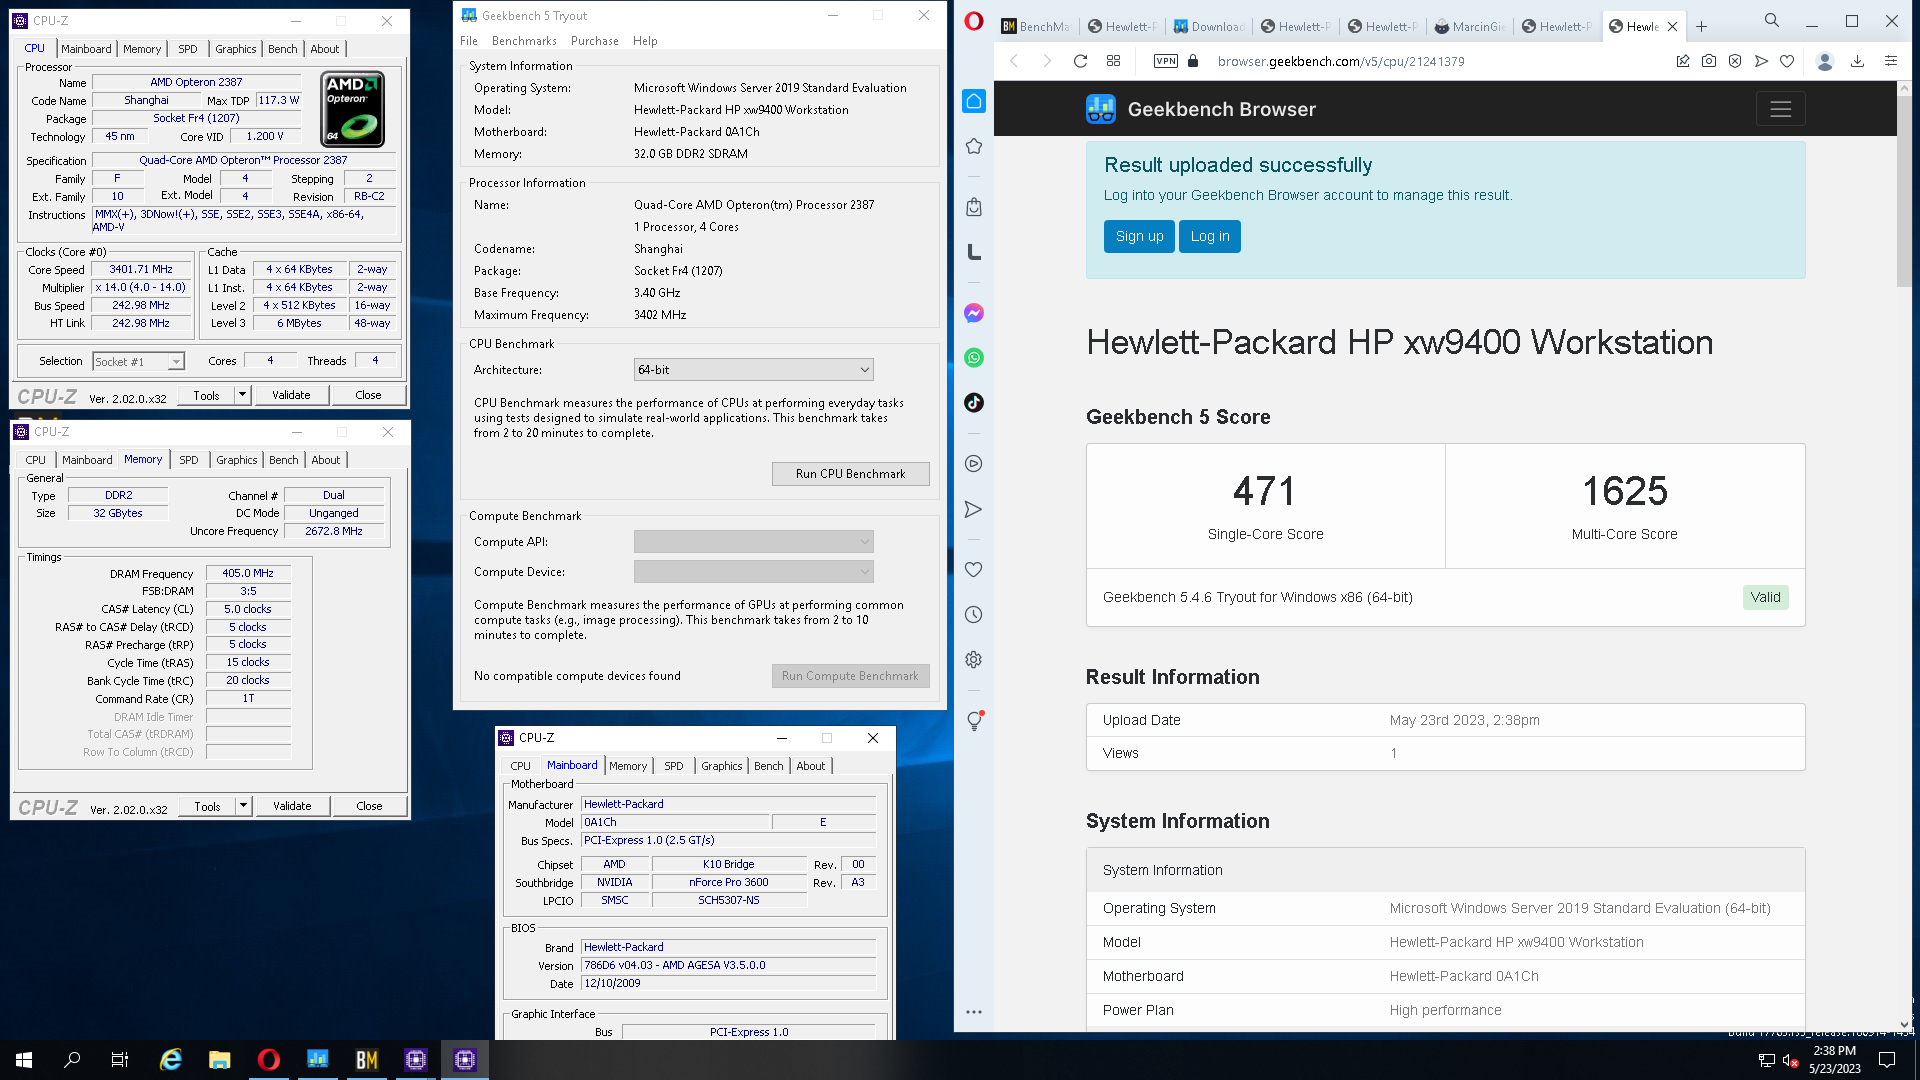1920x1080 pixels.
Task: Search tabs with magnifier icon
Action: pos(1772,20)
